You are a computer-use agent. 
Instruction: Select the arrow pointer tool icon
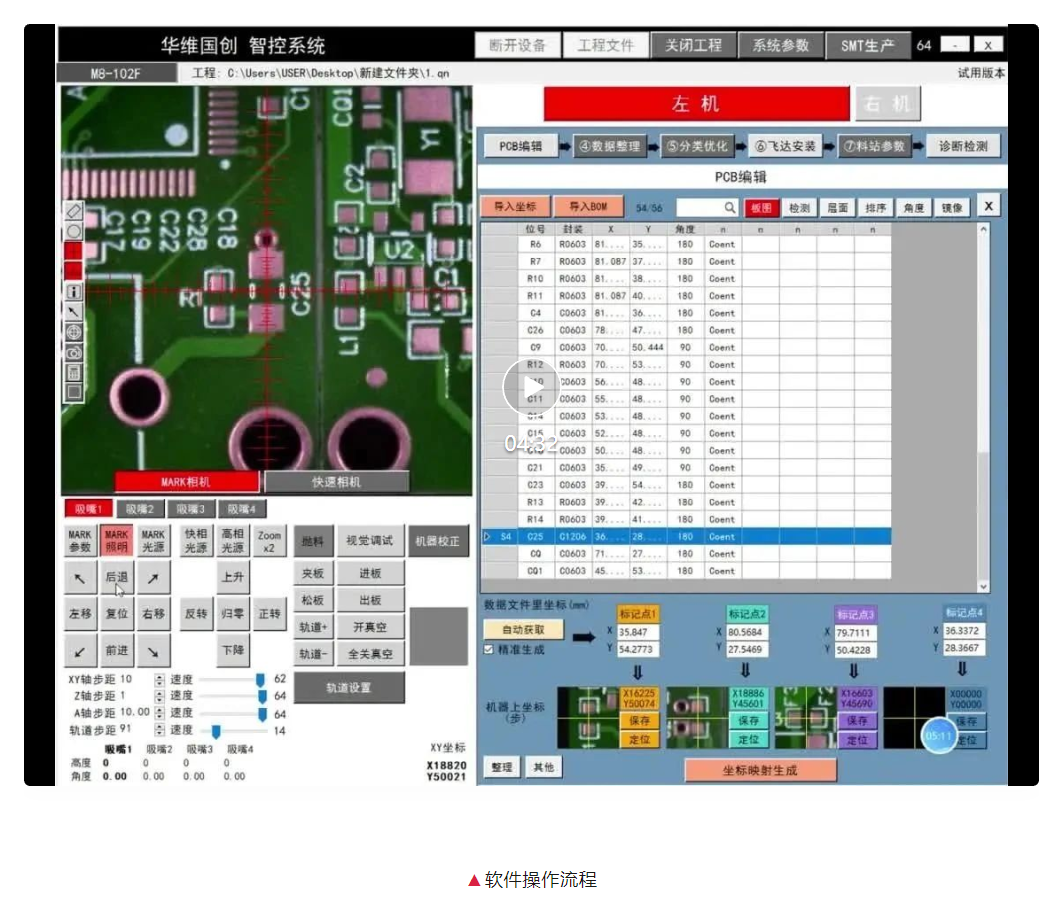click(73, 312)
